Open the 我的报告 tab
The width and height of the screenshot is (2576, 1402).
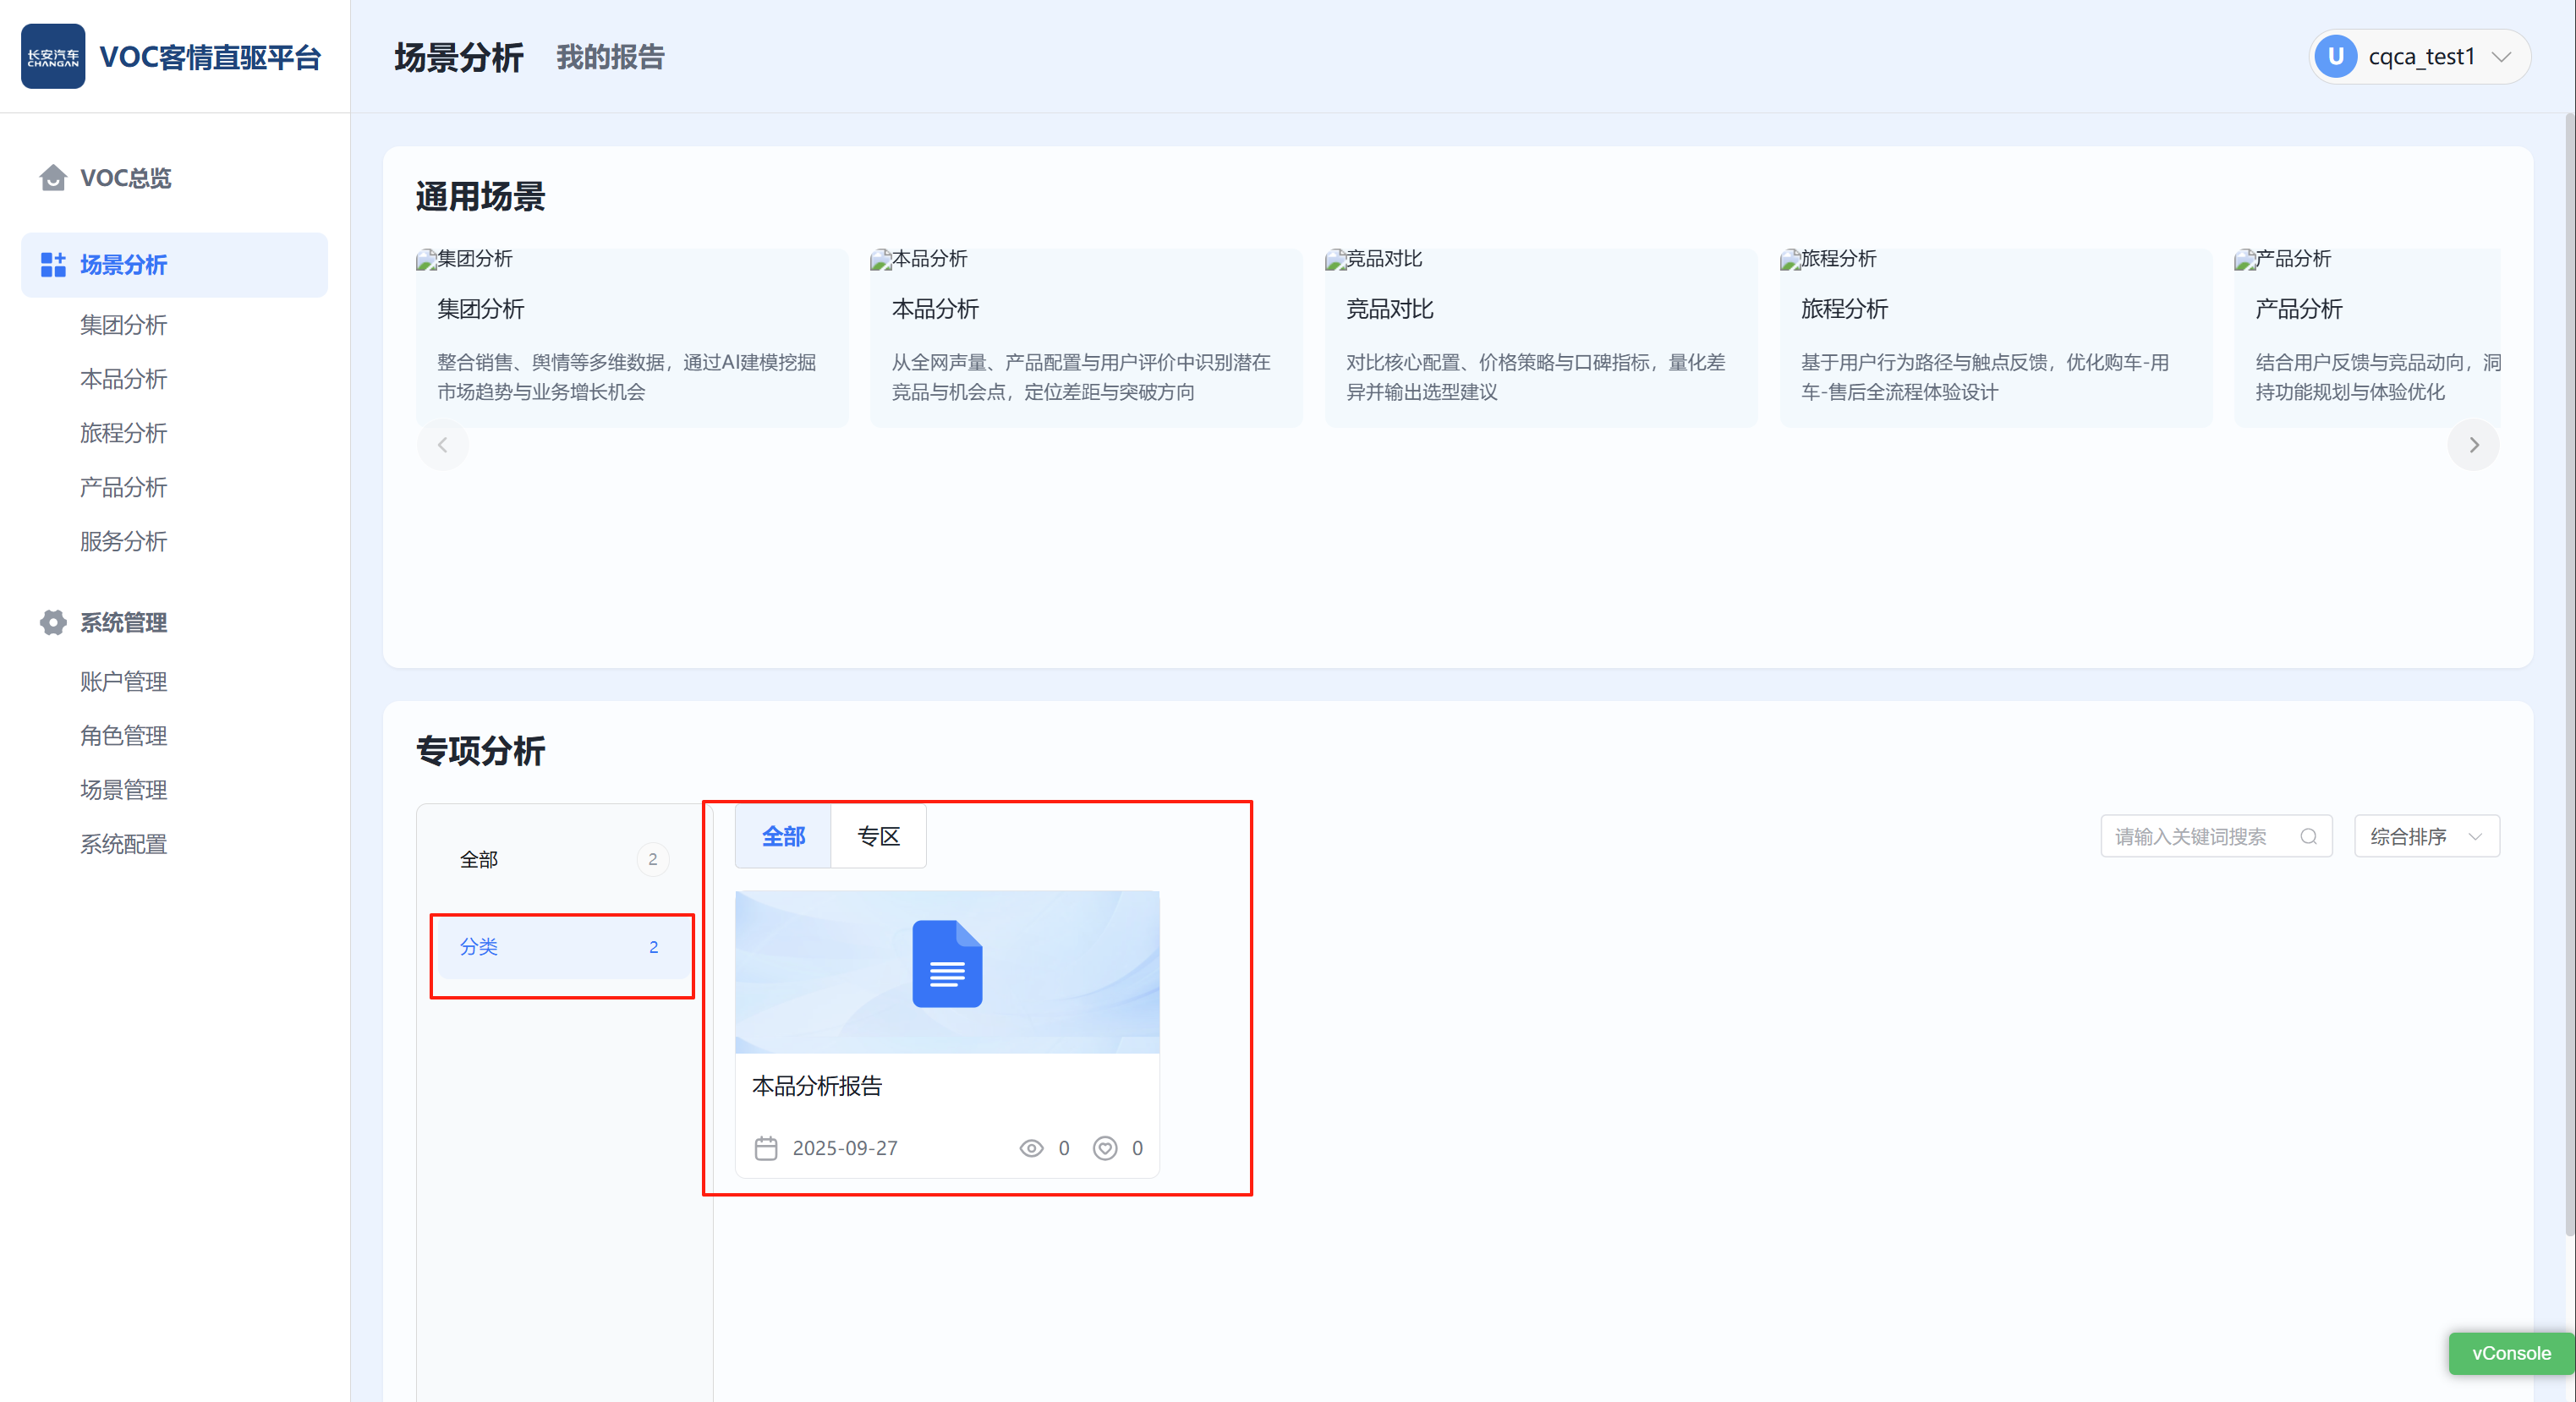tap(610, 57)
